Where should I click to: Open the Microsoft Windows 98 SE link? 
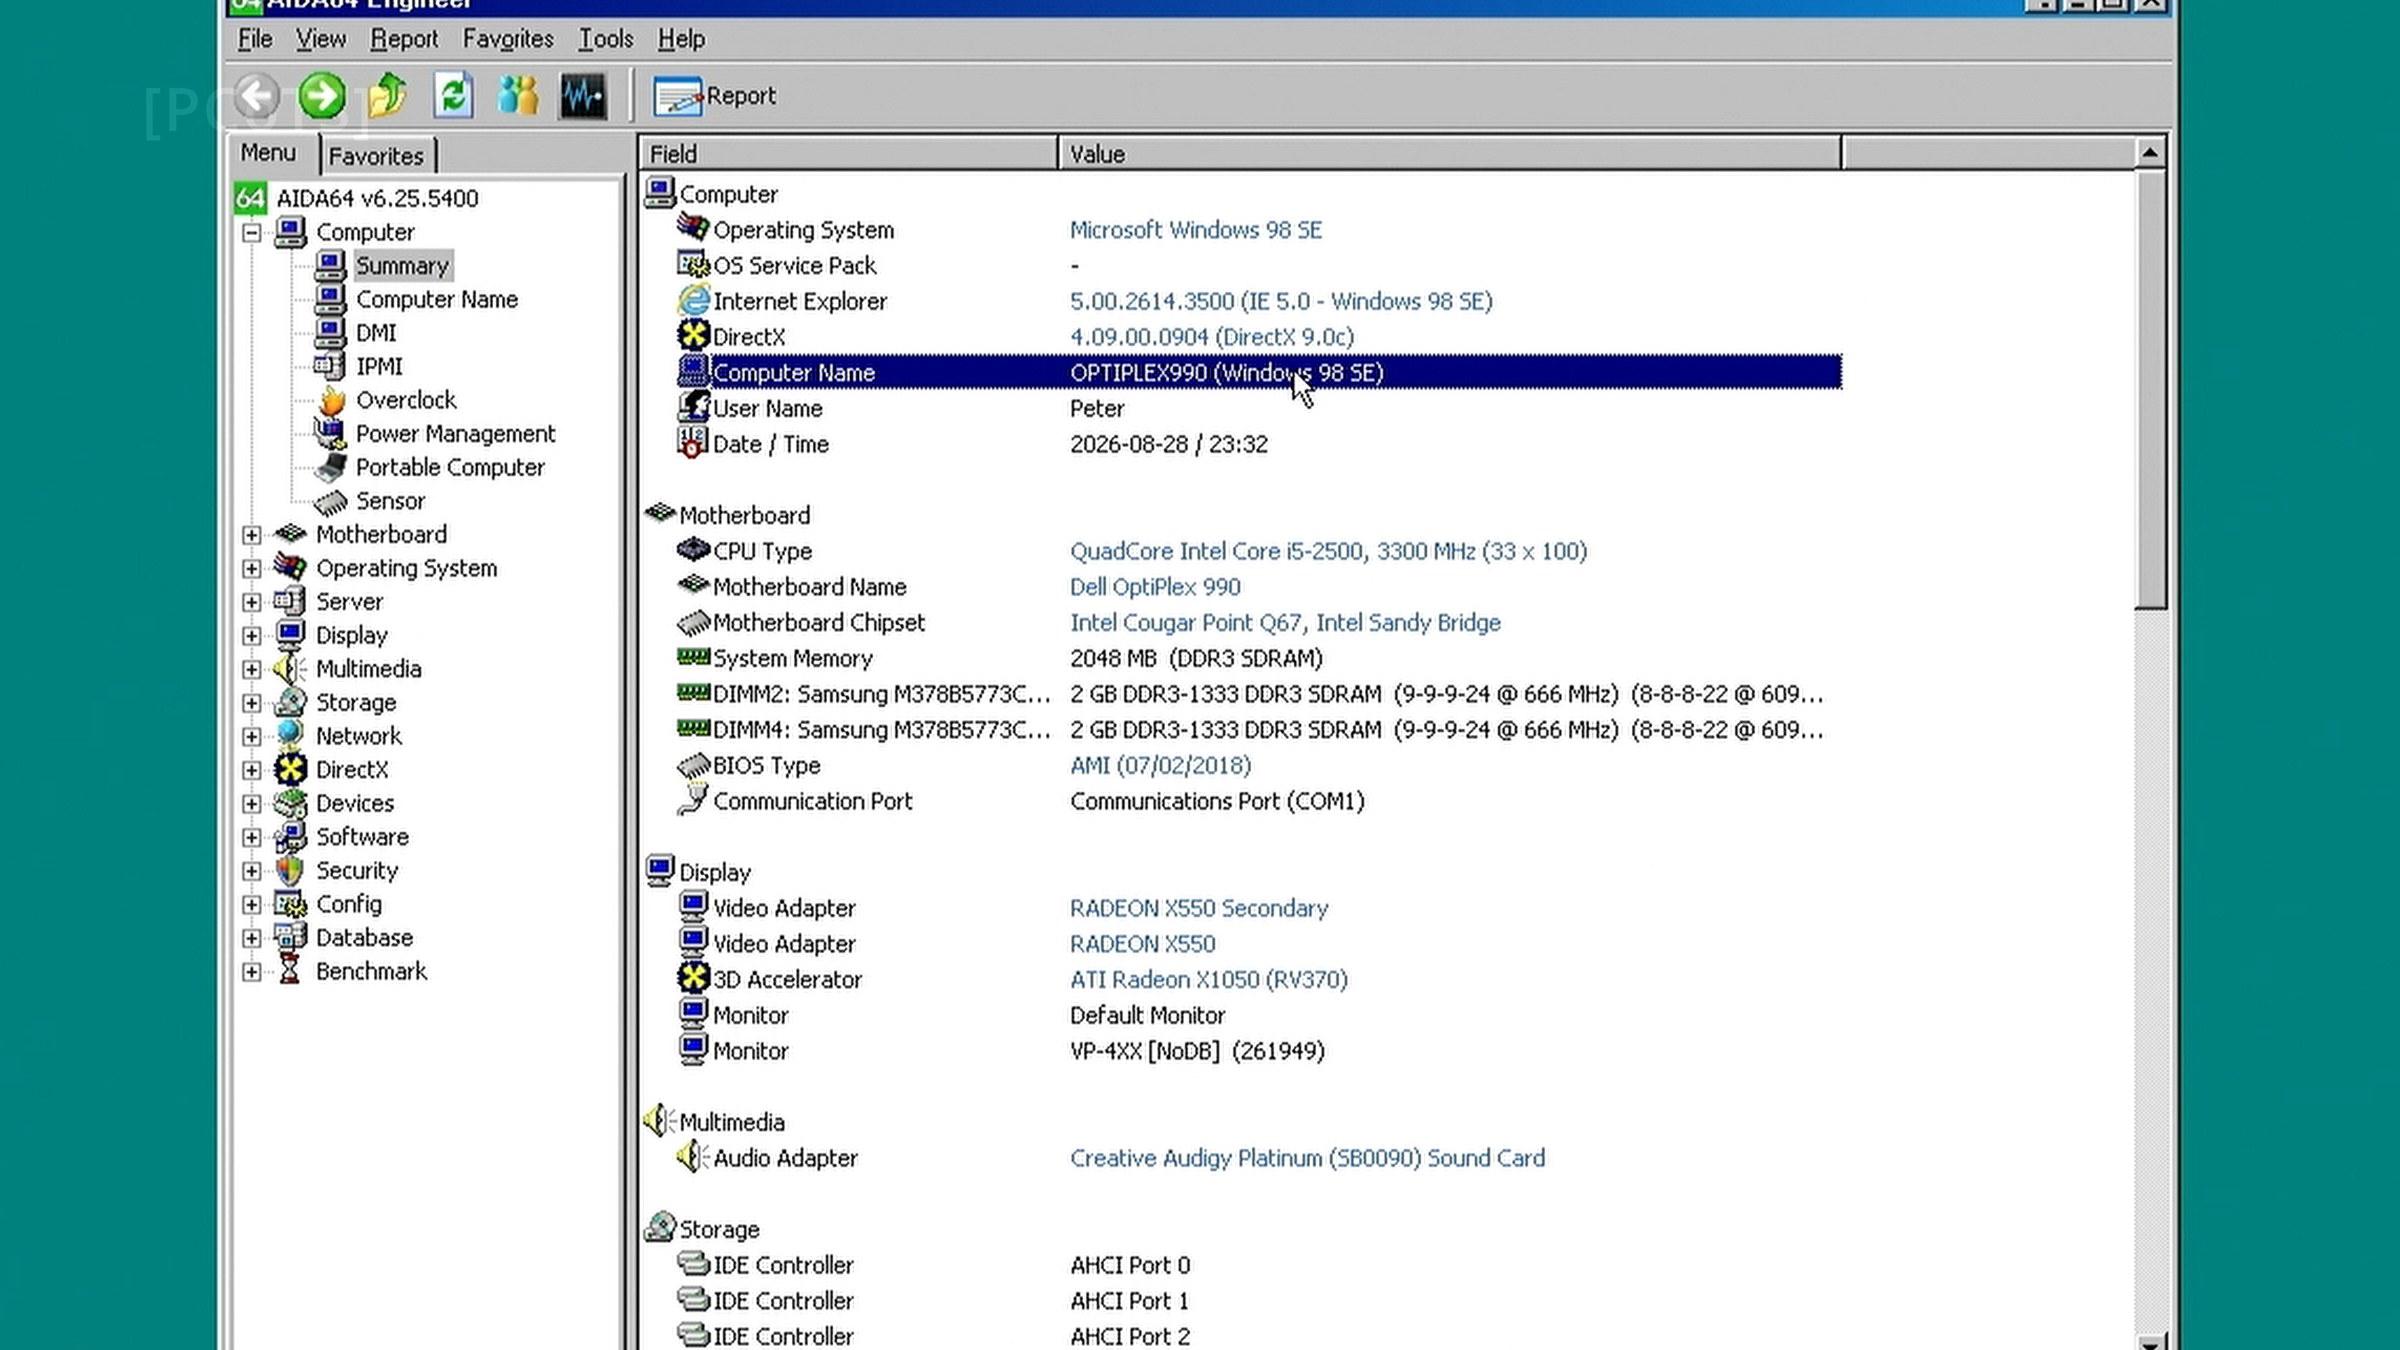click(1196, 230)
